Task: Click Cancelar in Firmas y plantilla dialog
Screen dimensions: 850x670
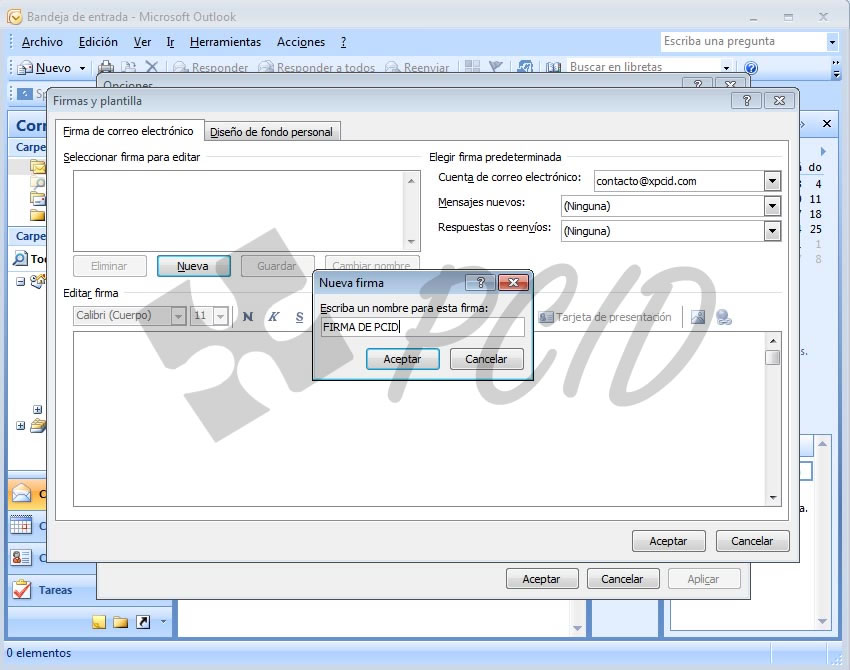Action: (752, 541)
